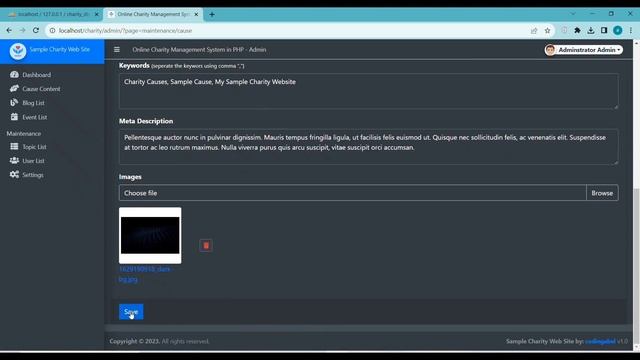This screenshot has width=640, height=360.
Task: Open the dark background image thumbnail
Action: click(150, 236)
